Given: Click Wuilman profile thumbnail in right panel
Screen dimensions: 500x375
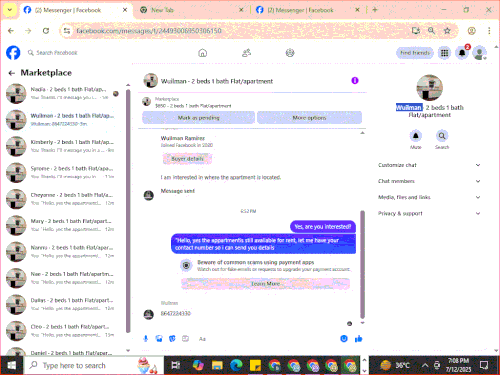Looking at the screenshot, I should pos(430,88).
